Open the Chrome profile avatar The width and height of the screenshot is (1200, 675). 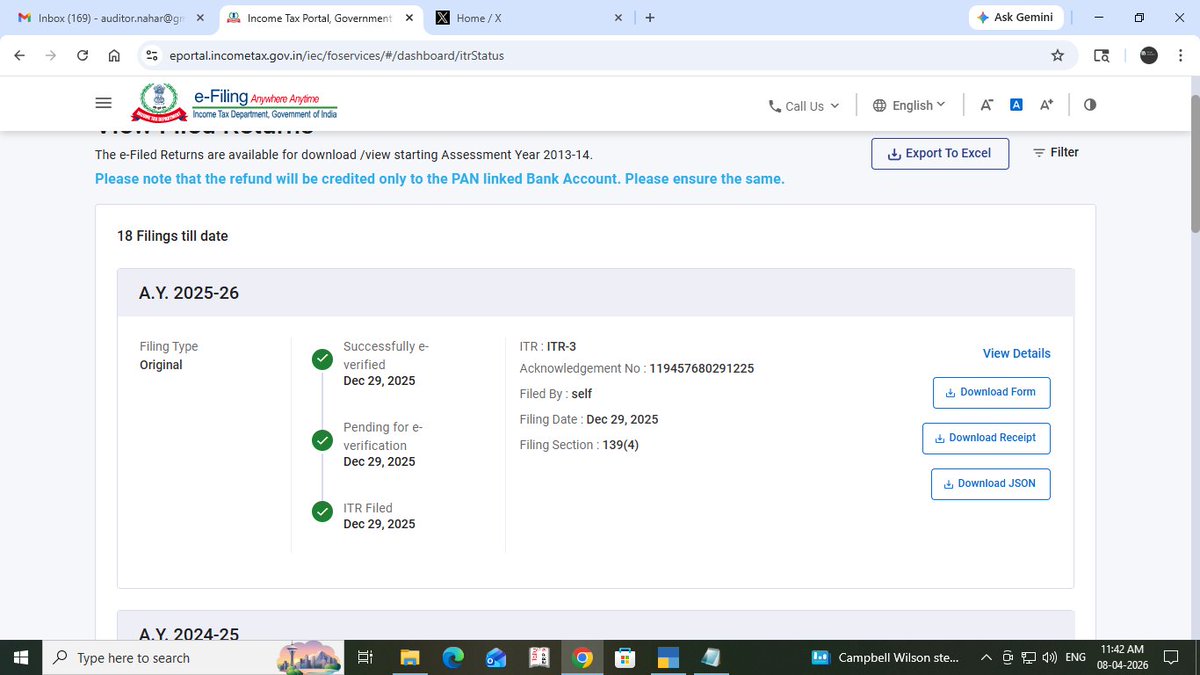click(1149, 56)
